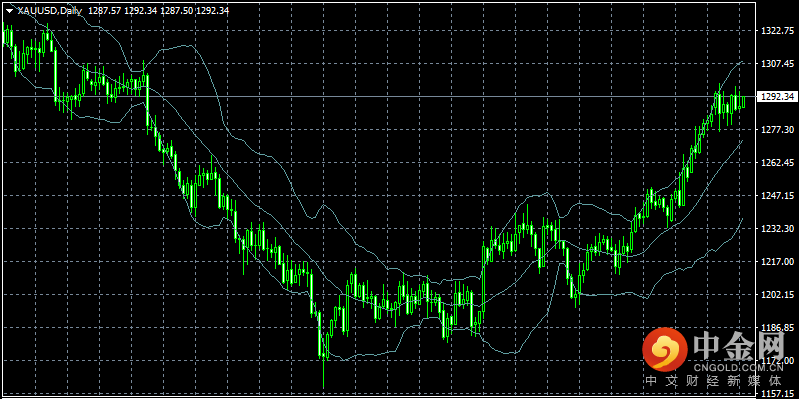Click the horizontal current price line

click(x=378, y=96)
